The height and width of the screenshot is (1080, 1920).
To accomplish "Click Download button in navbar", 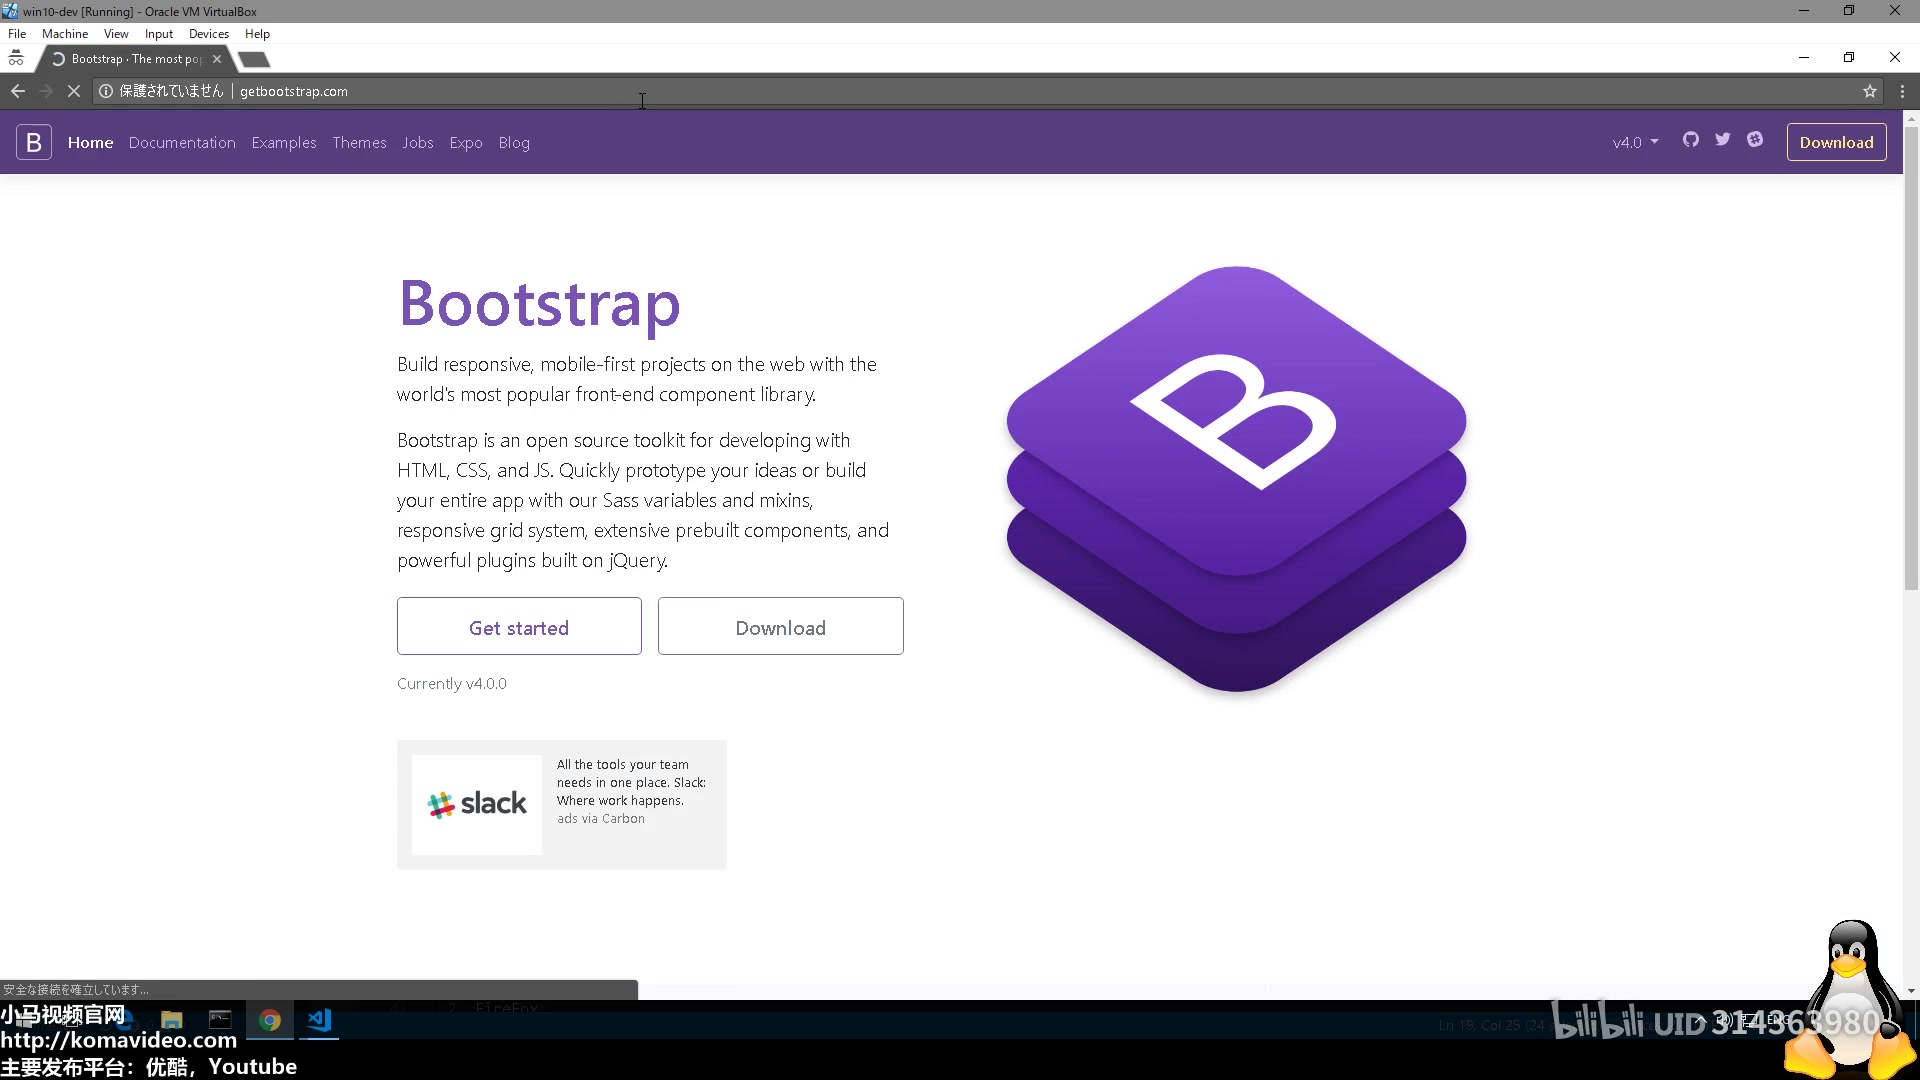I will click(x=1836, y=142).
